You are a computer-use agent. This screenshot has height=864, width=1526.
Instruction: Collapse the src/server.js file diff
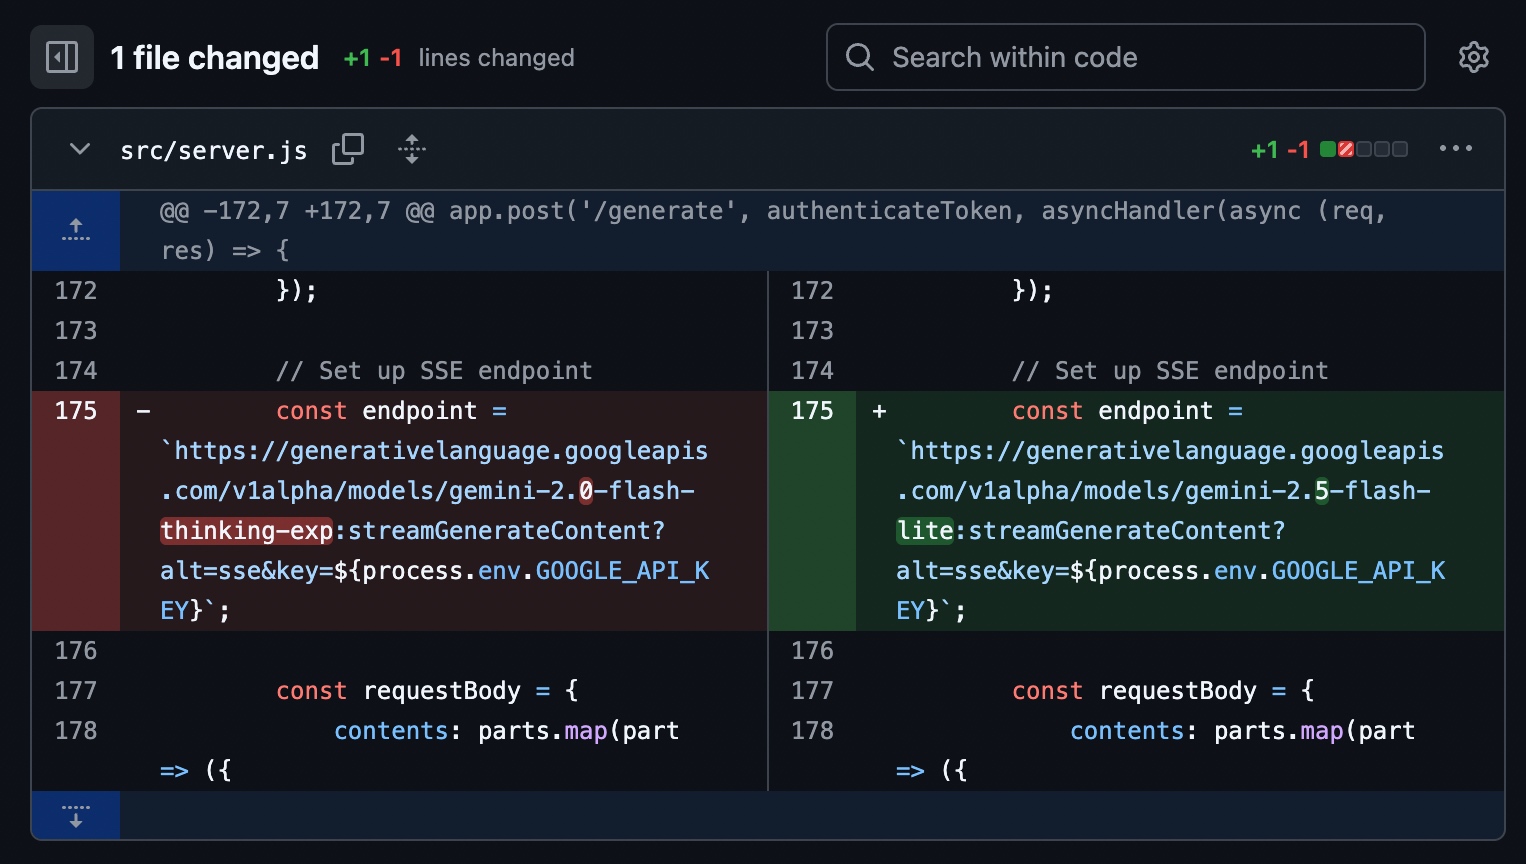(80, 149)
